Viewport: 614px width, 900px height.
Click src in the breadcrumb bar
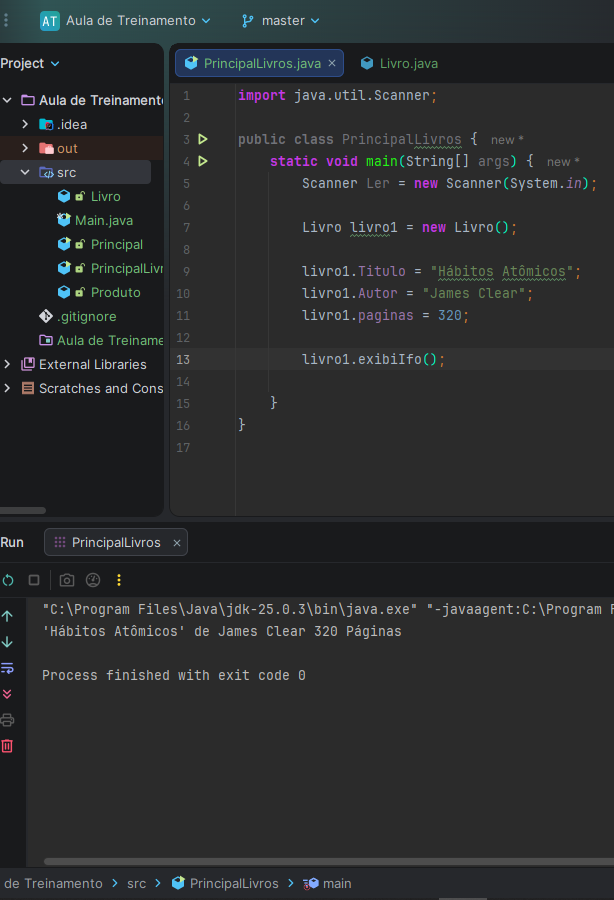[x=137, y=883]
